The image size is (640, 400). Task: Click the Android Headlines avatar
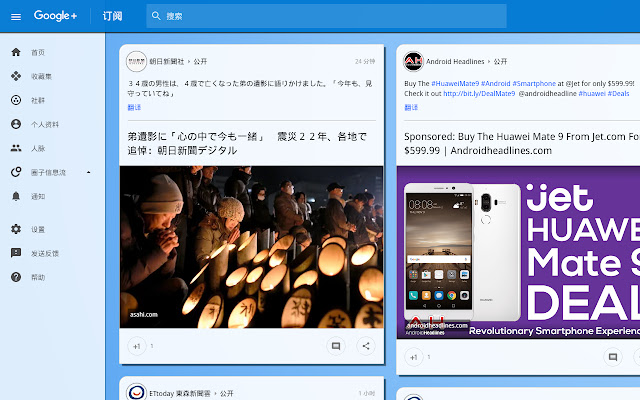pyautogui.click(x=413, y=61)
